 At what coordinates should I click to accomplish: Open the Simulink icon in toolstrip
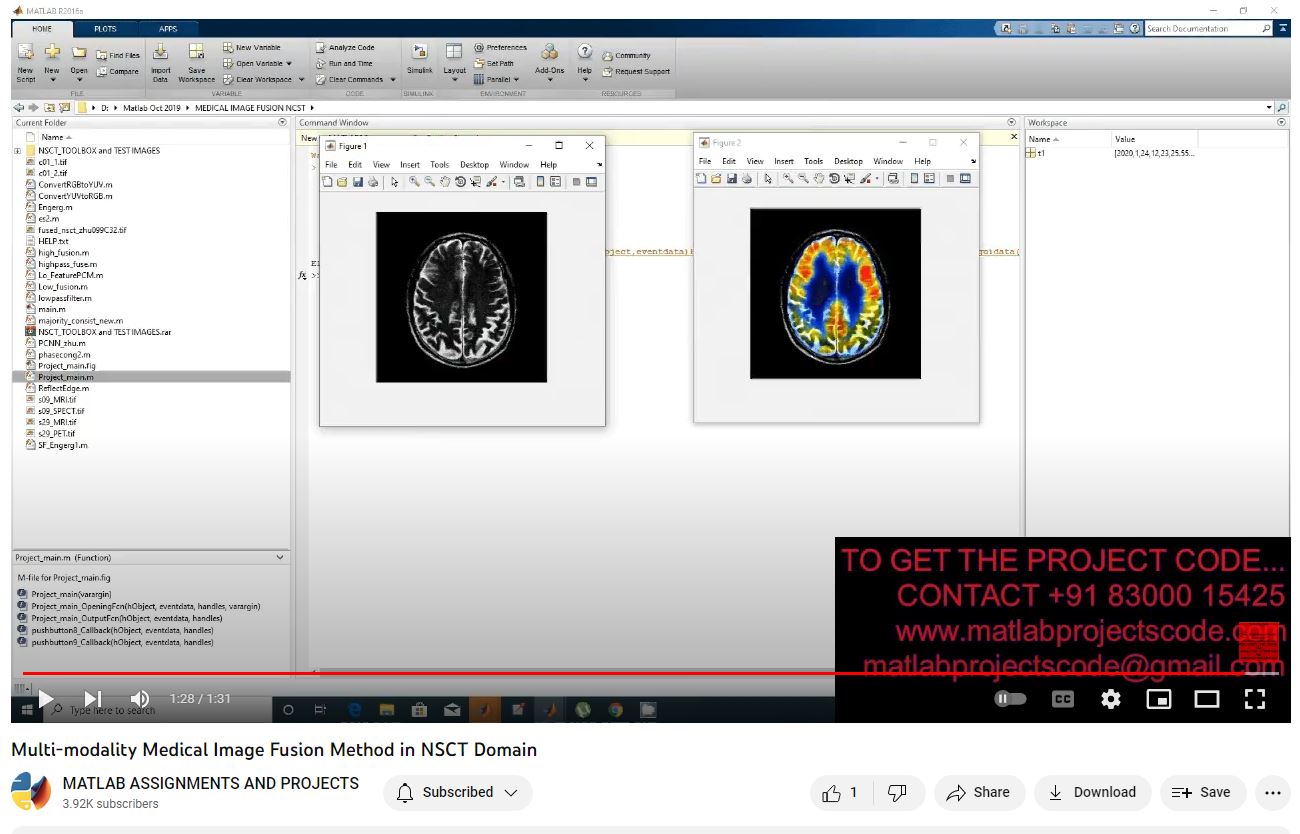[420, 59]
